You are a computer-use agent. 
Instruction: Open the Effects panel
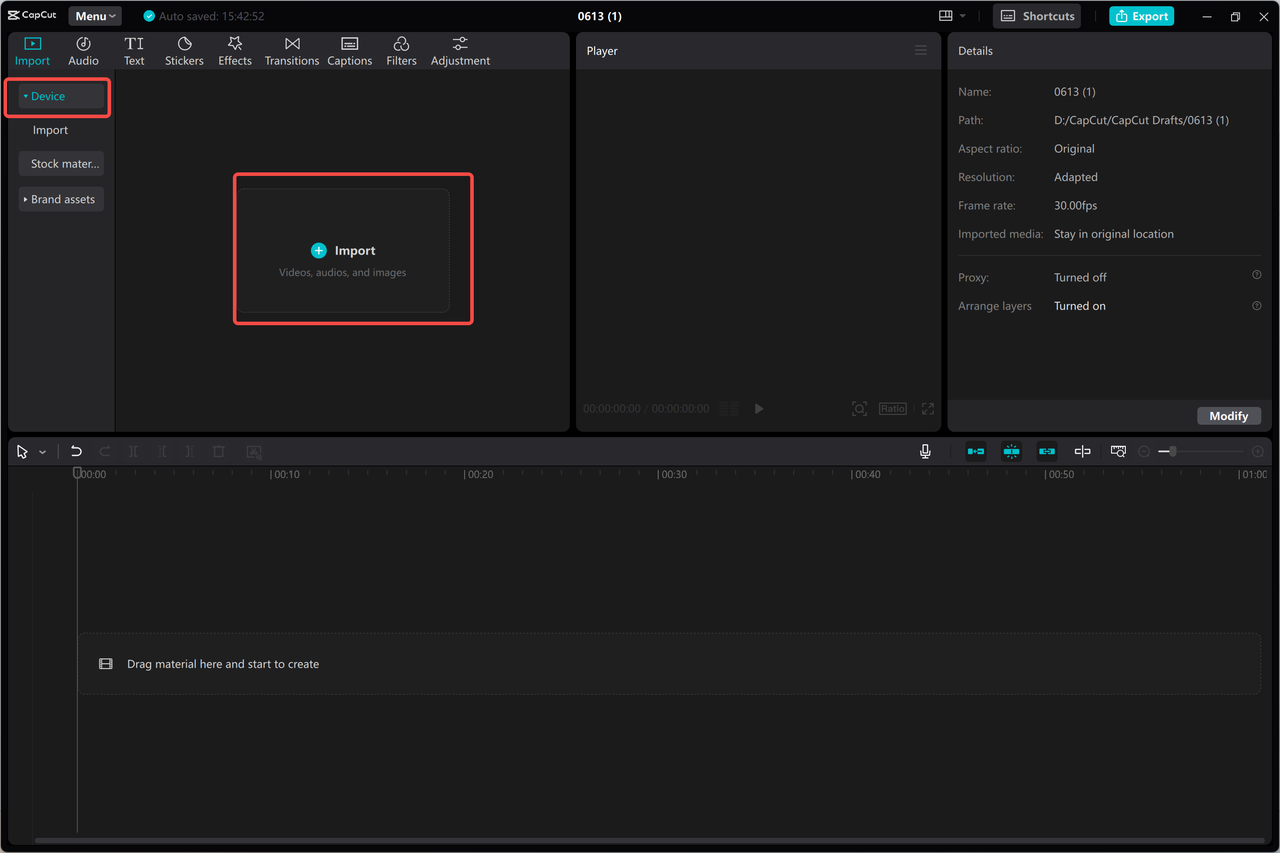235,50
